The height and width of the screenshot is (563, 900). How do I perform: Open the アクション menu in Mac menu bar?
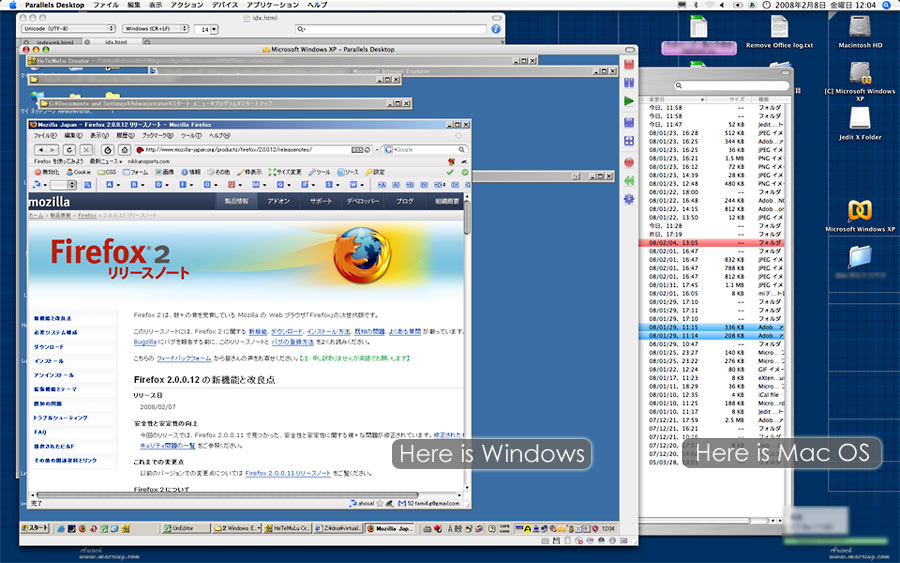click(x=187, y=5)
